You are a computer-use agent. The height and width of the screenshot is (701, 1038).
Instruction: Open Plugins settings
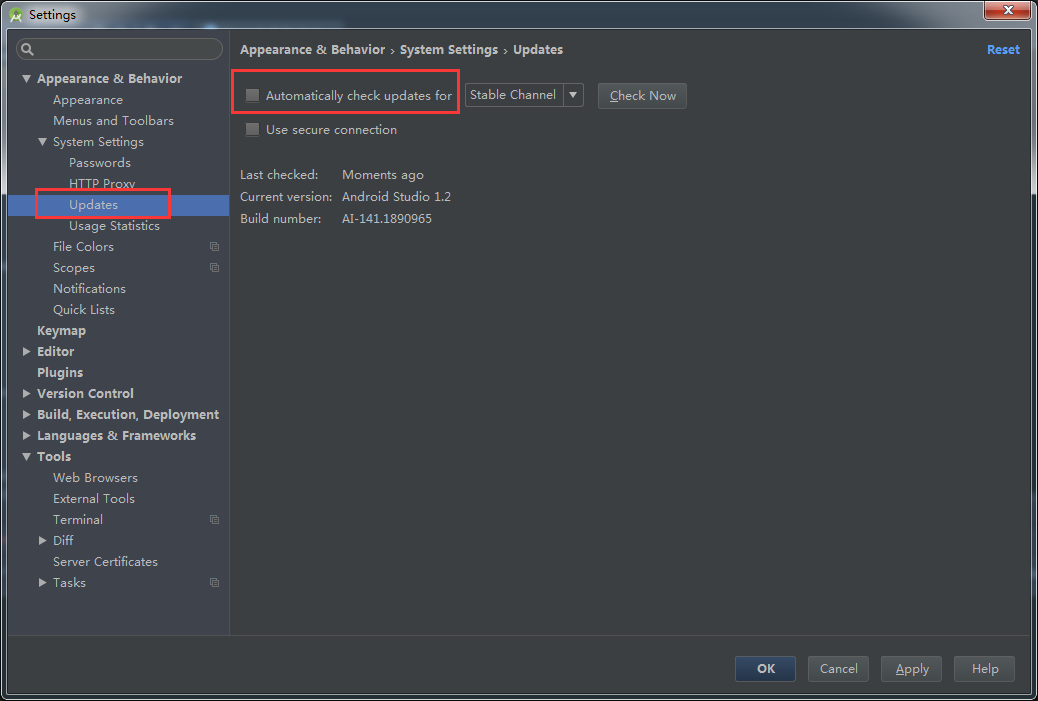(x=60, y=373)
